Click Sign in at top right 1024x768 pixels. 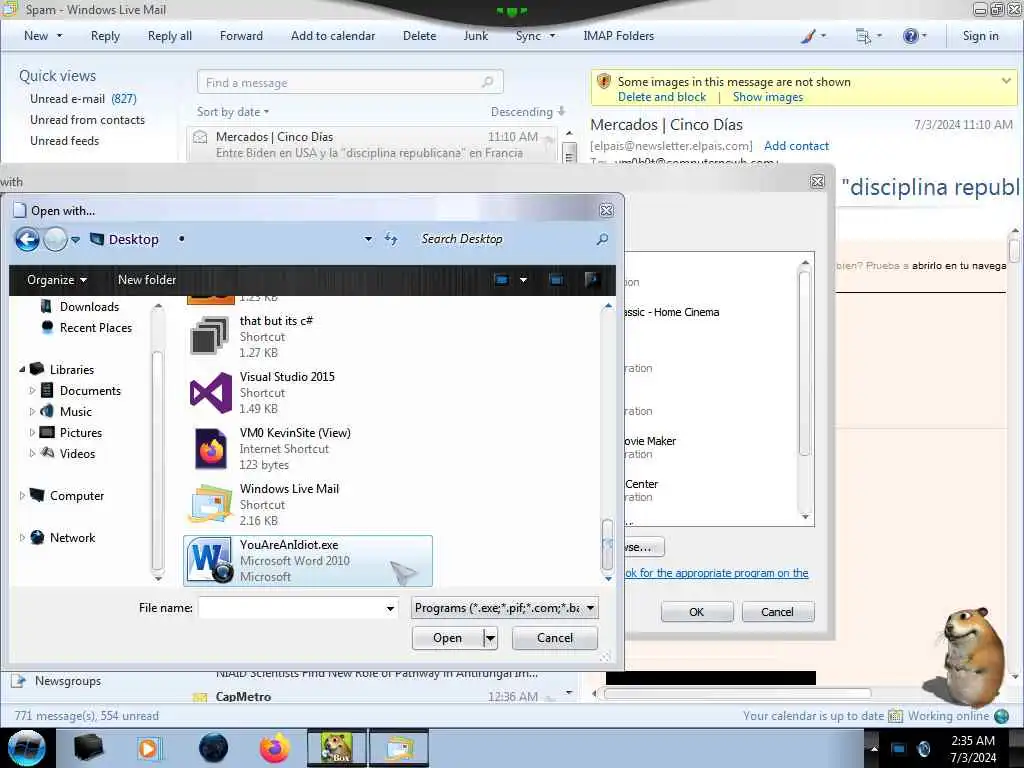980,36
